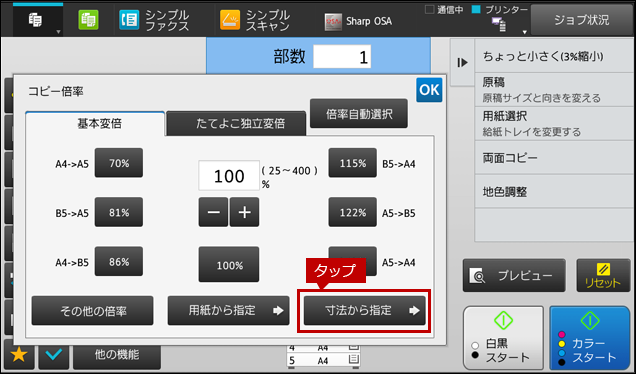Open 用紙選択 paper tray settings
This screenshot has width=636, height=374.
tap(555, 124)
